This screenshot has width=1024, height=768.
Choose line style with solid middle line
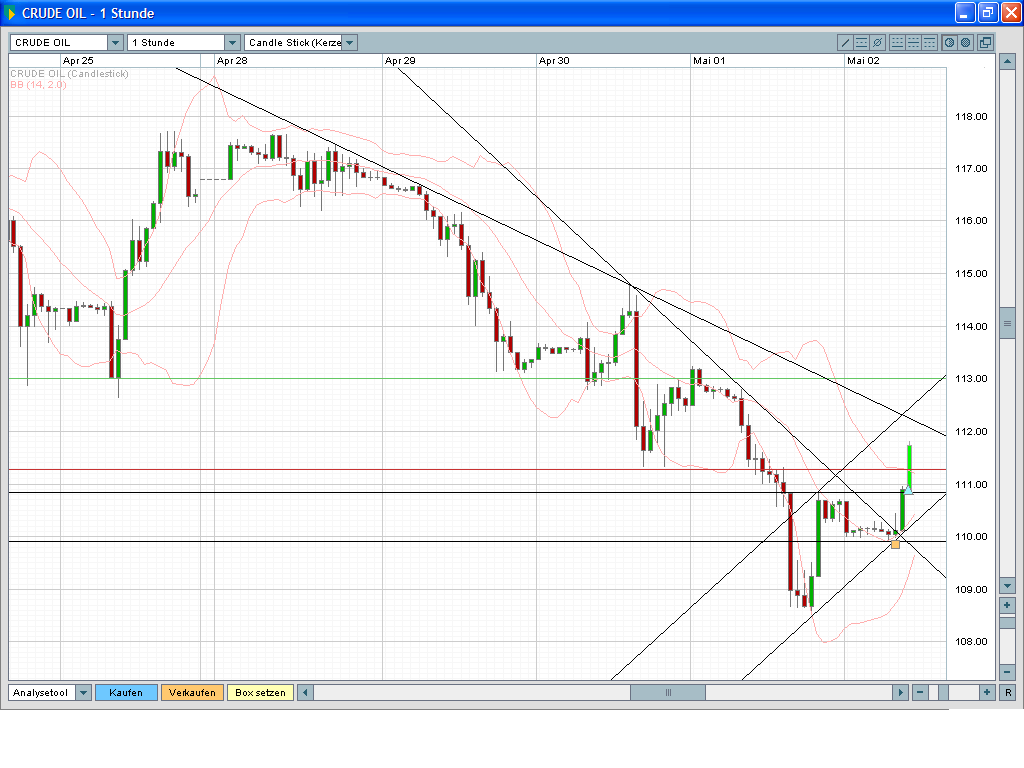pos(914,42)
